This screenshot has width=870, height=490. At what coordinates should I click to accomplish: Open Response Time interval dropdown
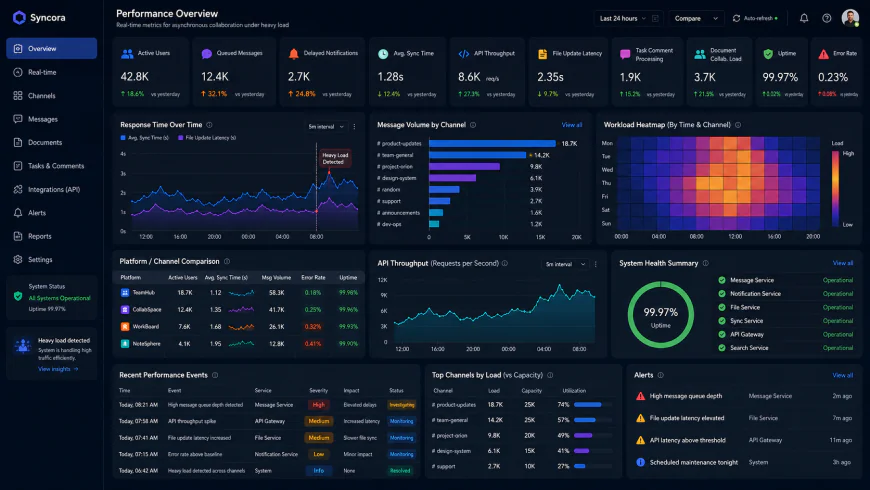point(326,127)
